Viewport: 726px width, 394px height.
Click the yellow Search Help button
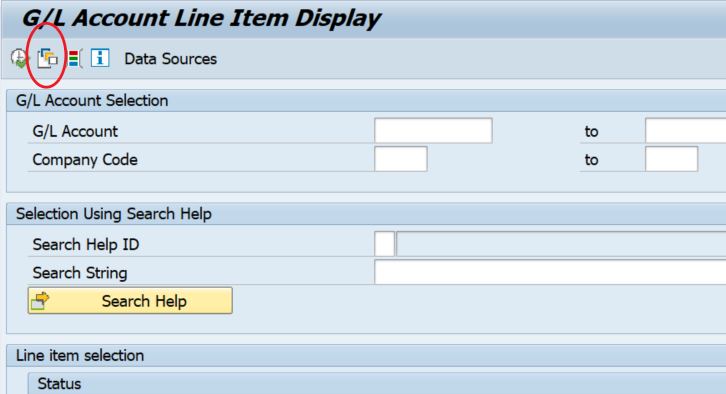130,301
